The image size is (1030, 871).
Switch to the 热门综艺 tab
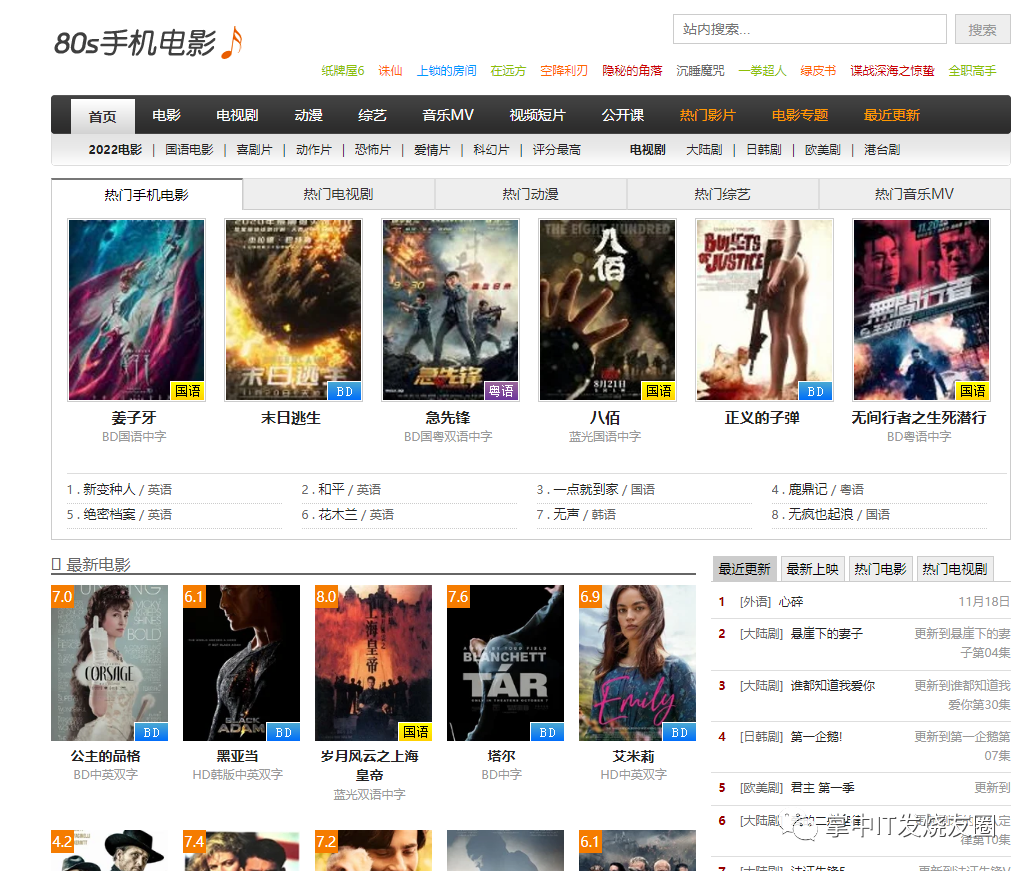[723, 194]
